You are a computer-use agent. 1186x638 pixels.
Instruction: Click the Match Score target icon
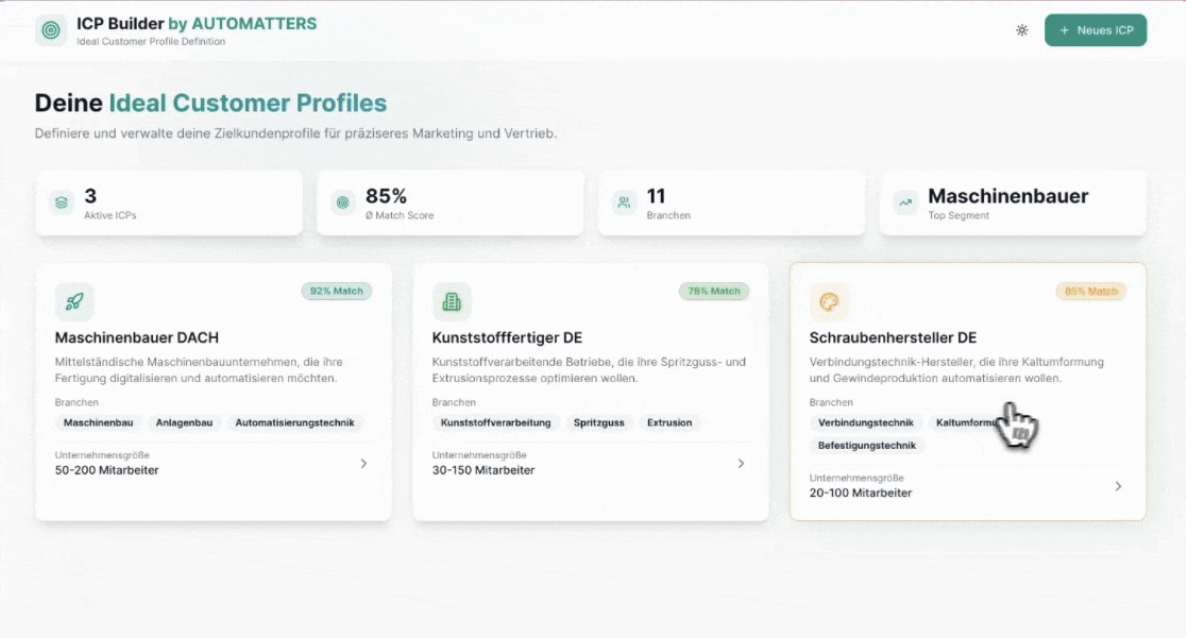pyautogui.click(x=343, y=202)
